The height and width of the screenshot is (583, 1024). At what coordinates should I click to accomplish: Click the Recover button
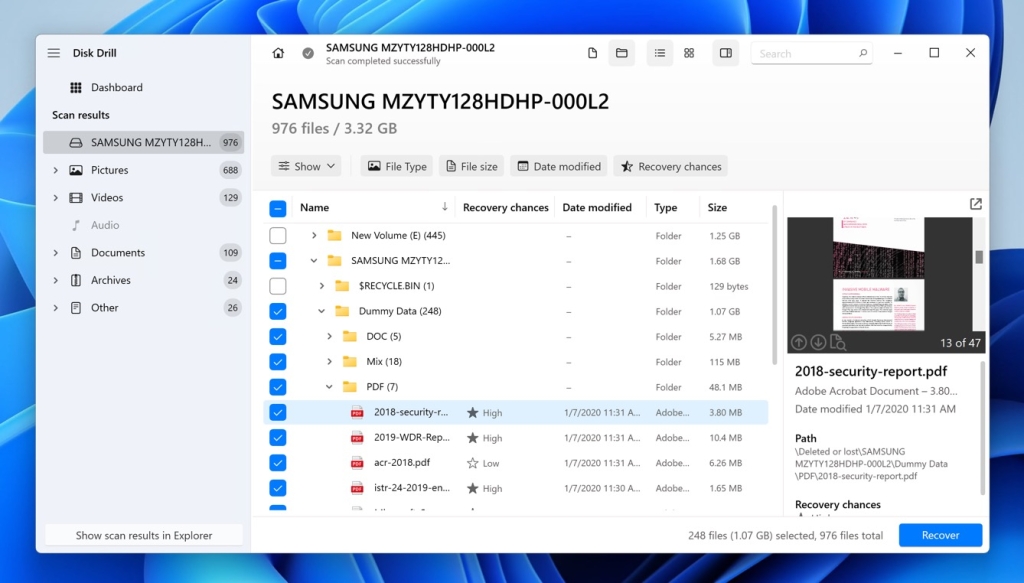939,535
